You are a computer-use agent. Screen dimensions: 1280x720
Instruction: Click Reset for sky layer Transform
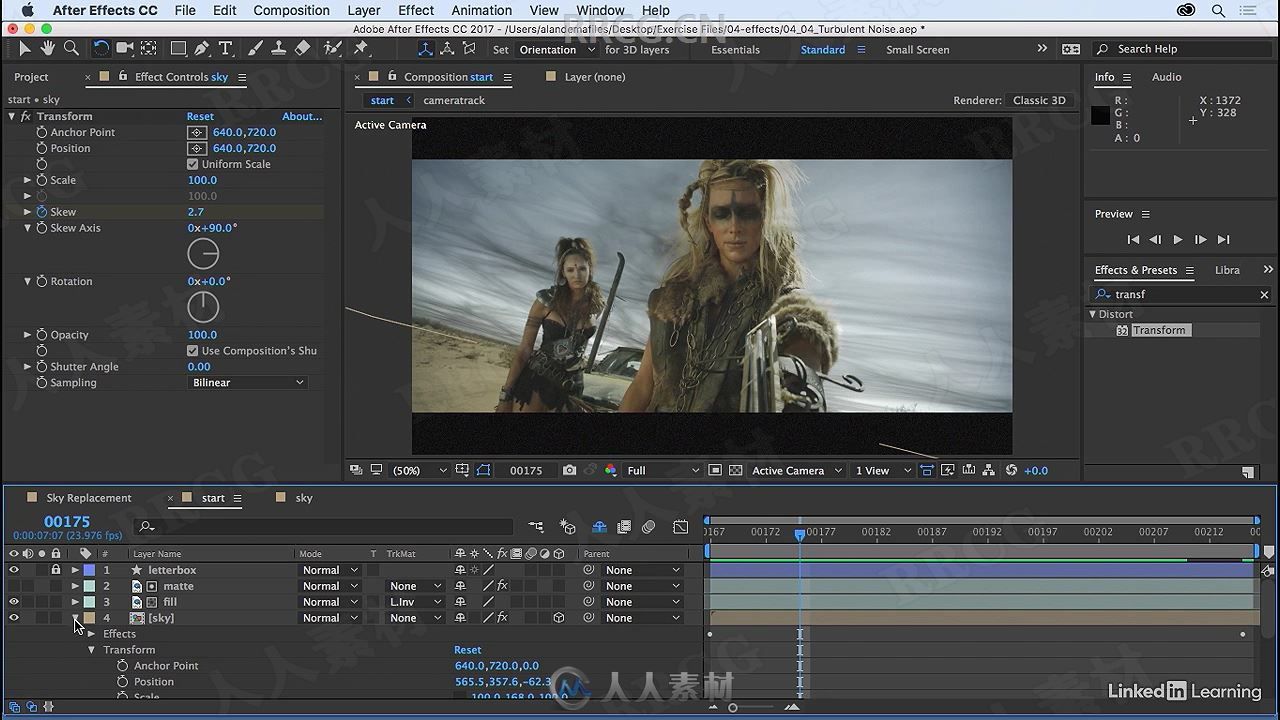click(467, 650)
